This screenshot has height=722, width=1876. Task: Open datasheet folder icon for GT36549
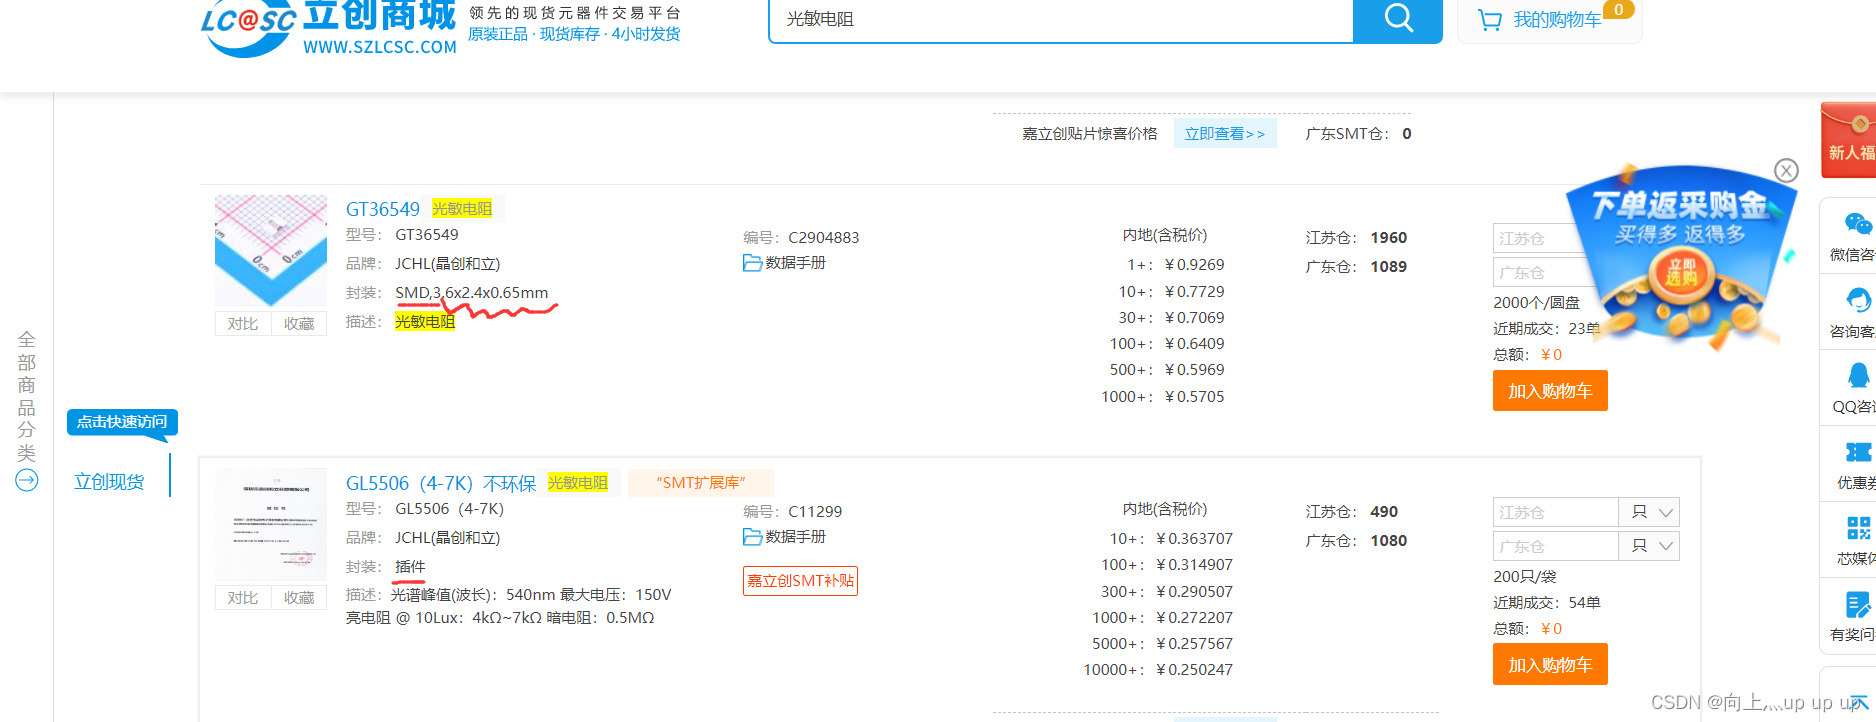tap(752, 263)
